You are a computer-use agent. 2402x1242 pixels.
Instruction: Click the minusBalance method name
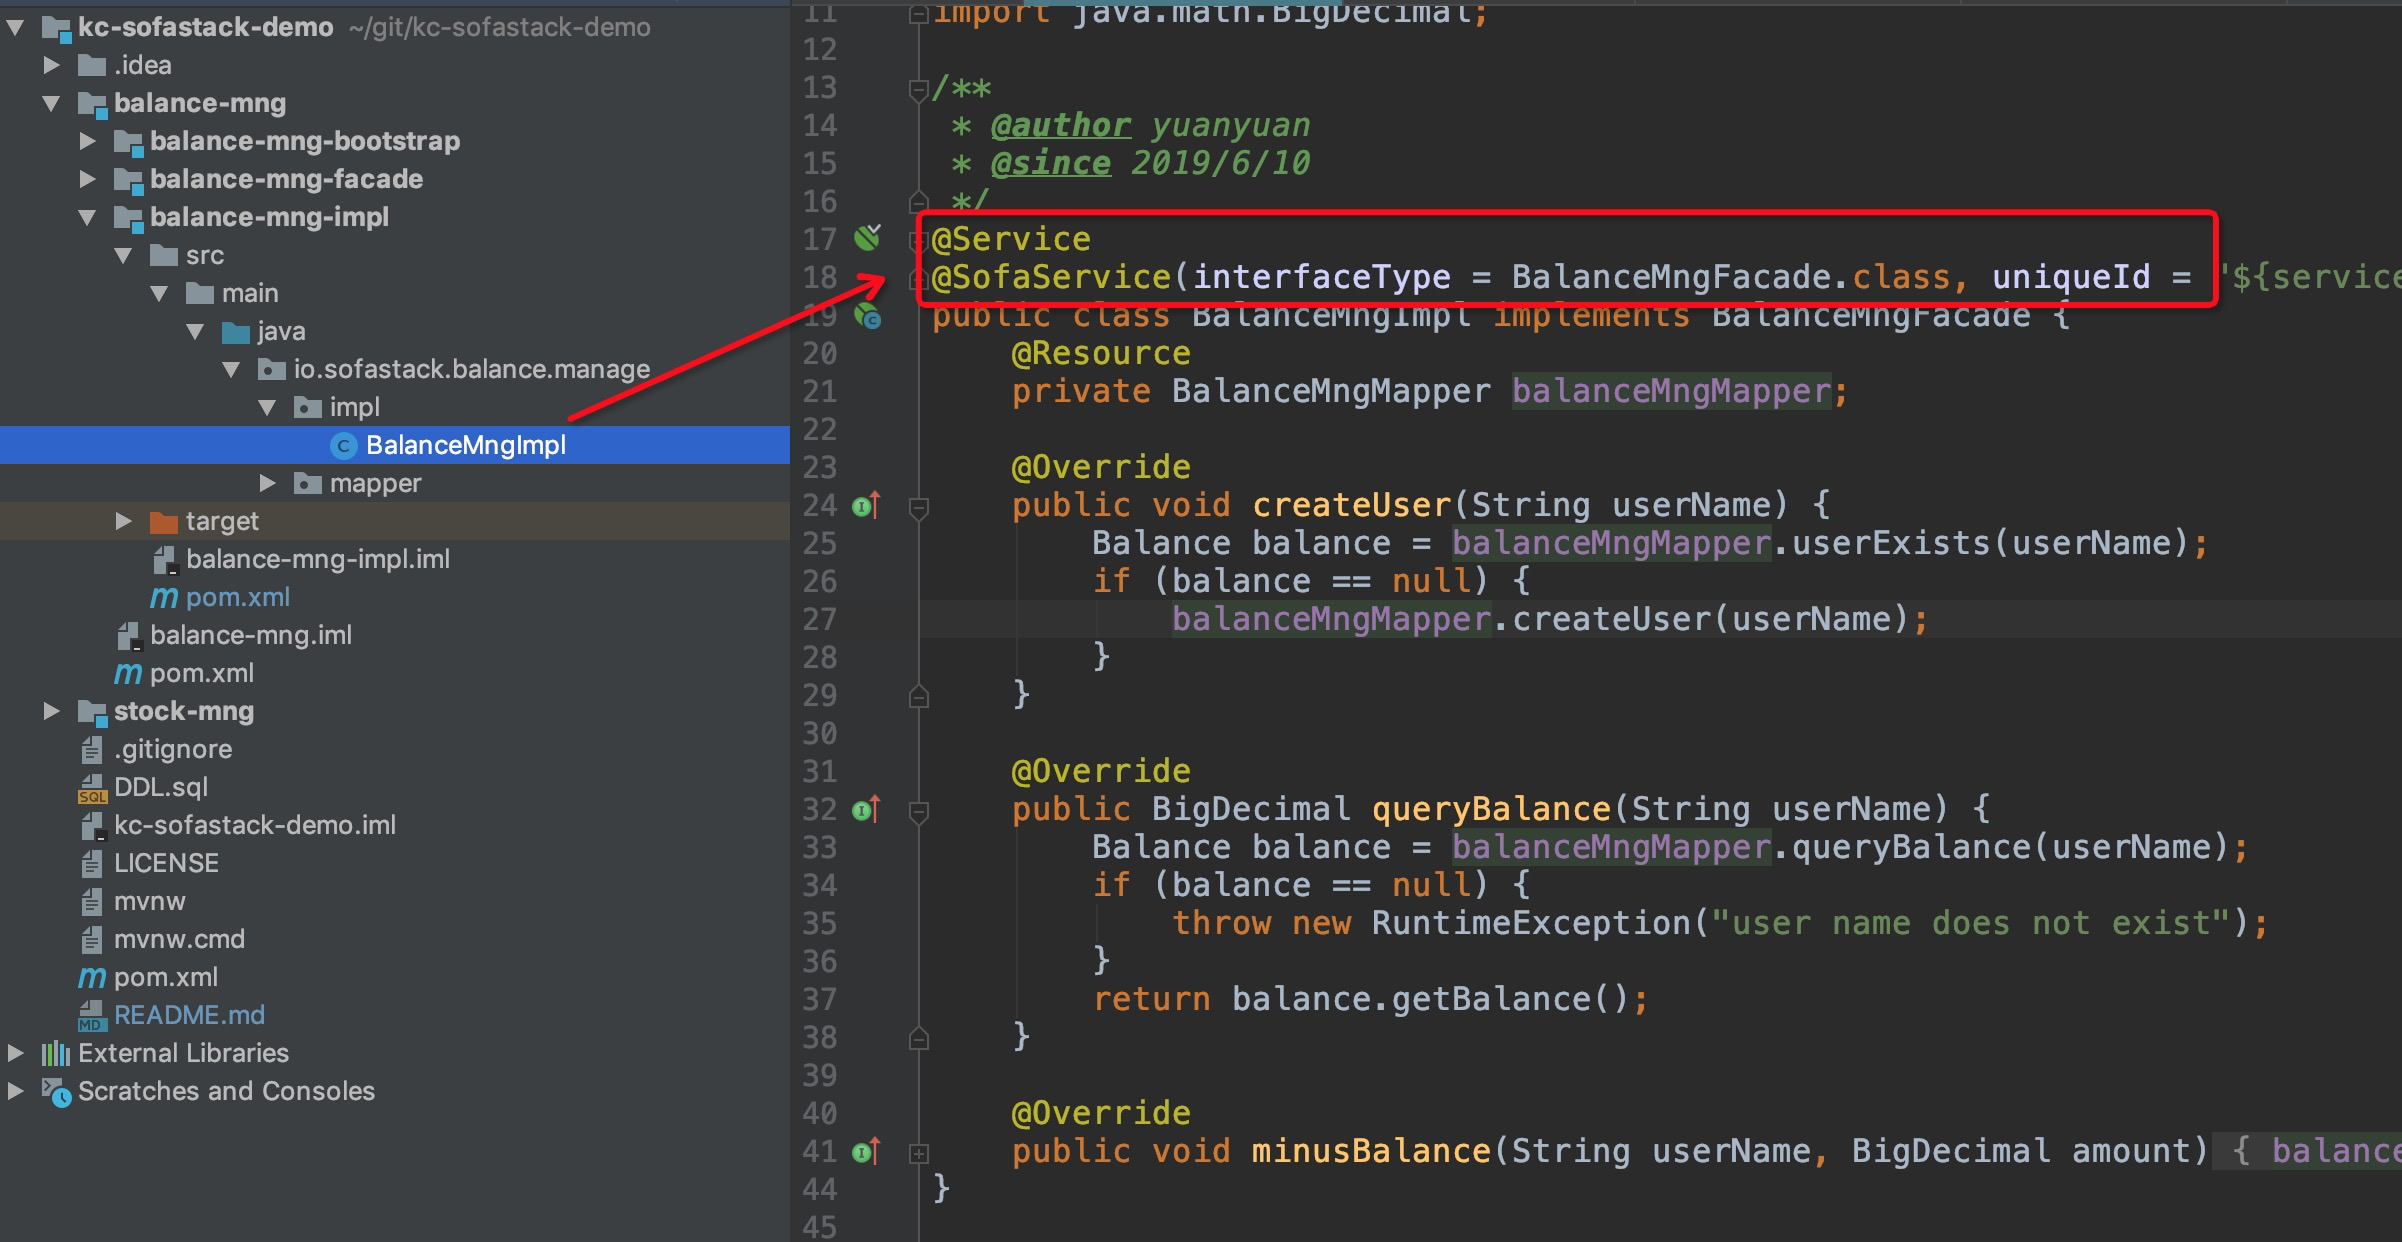click(x=1371, y=1151)
